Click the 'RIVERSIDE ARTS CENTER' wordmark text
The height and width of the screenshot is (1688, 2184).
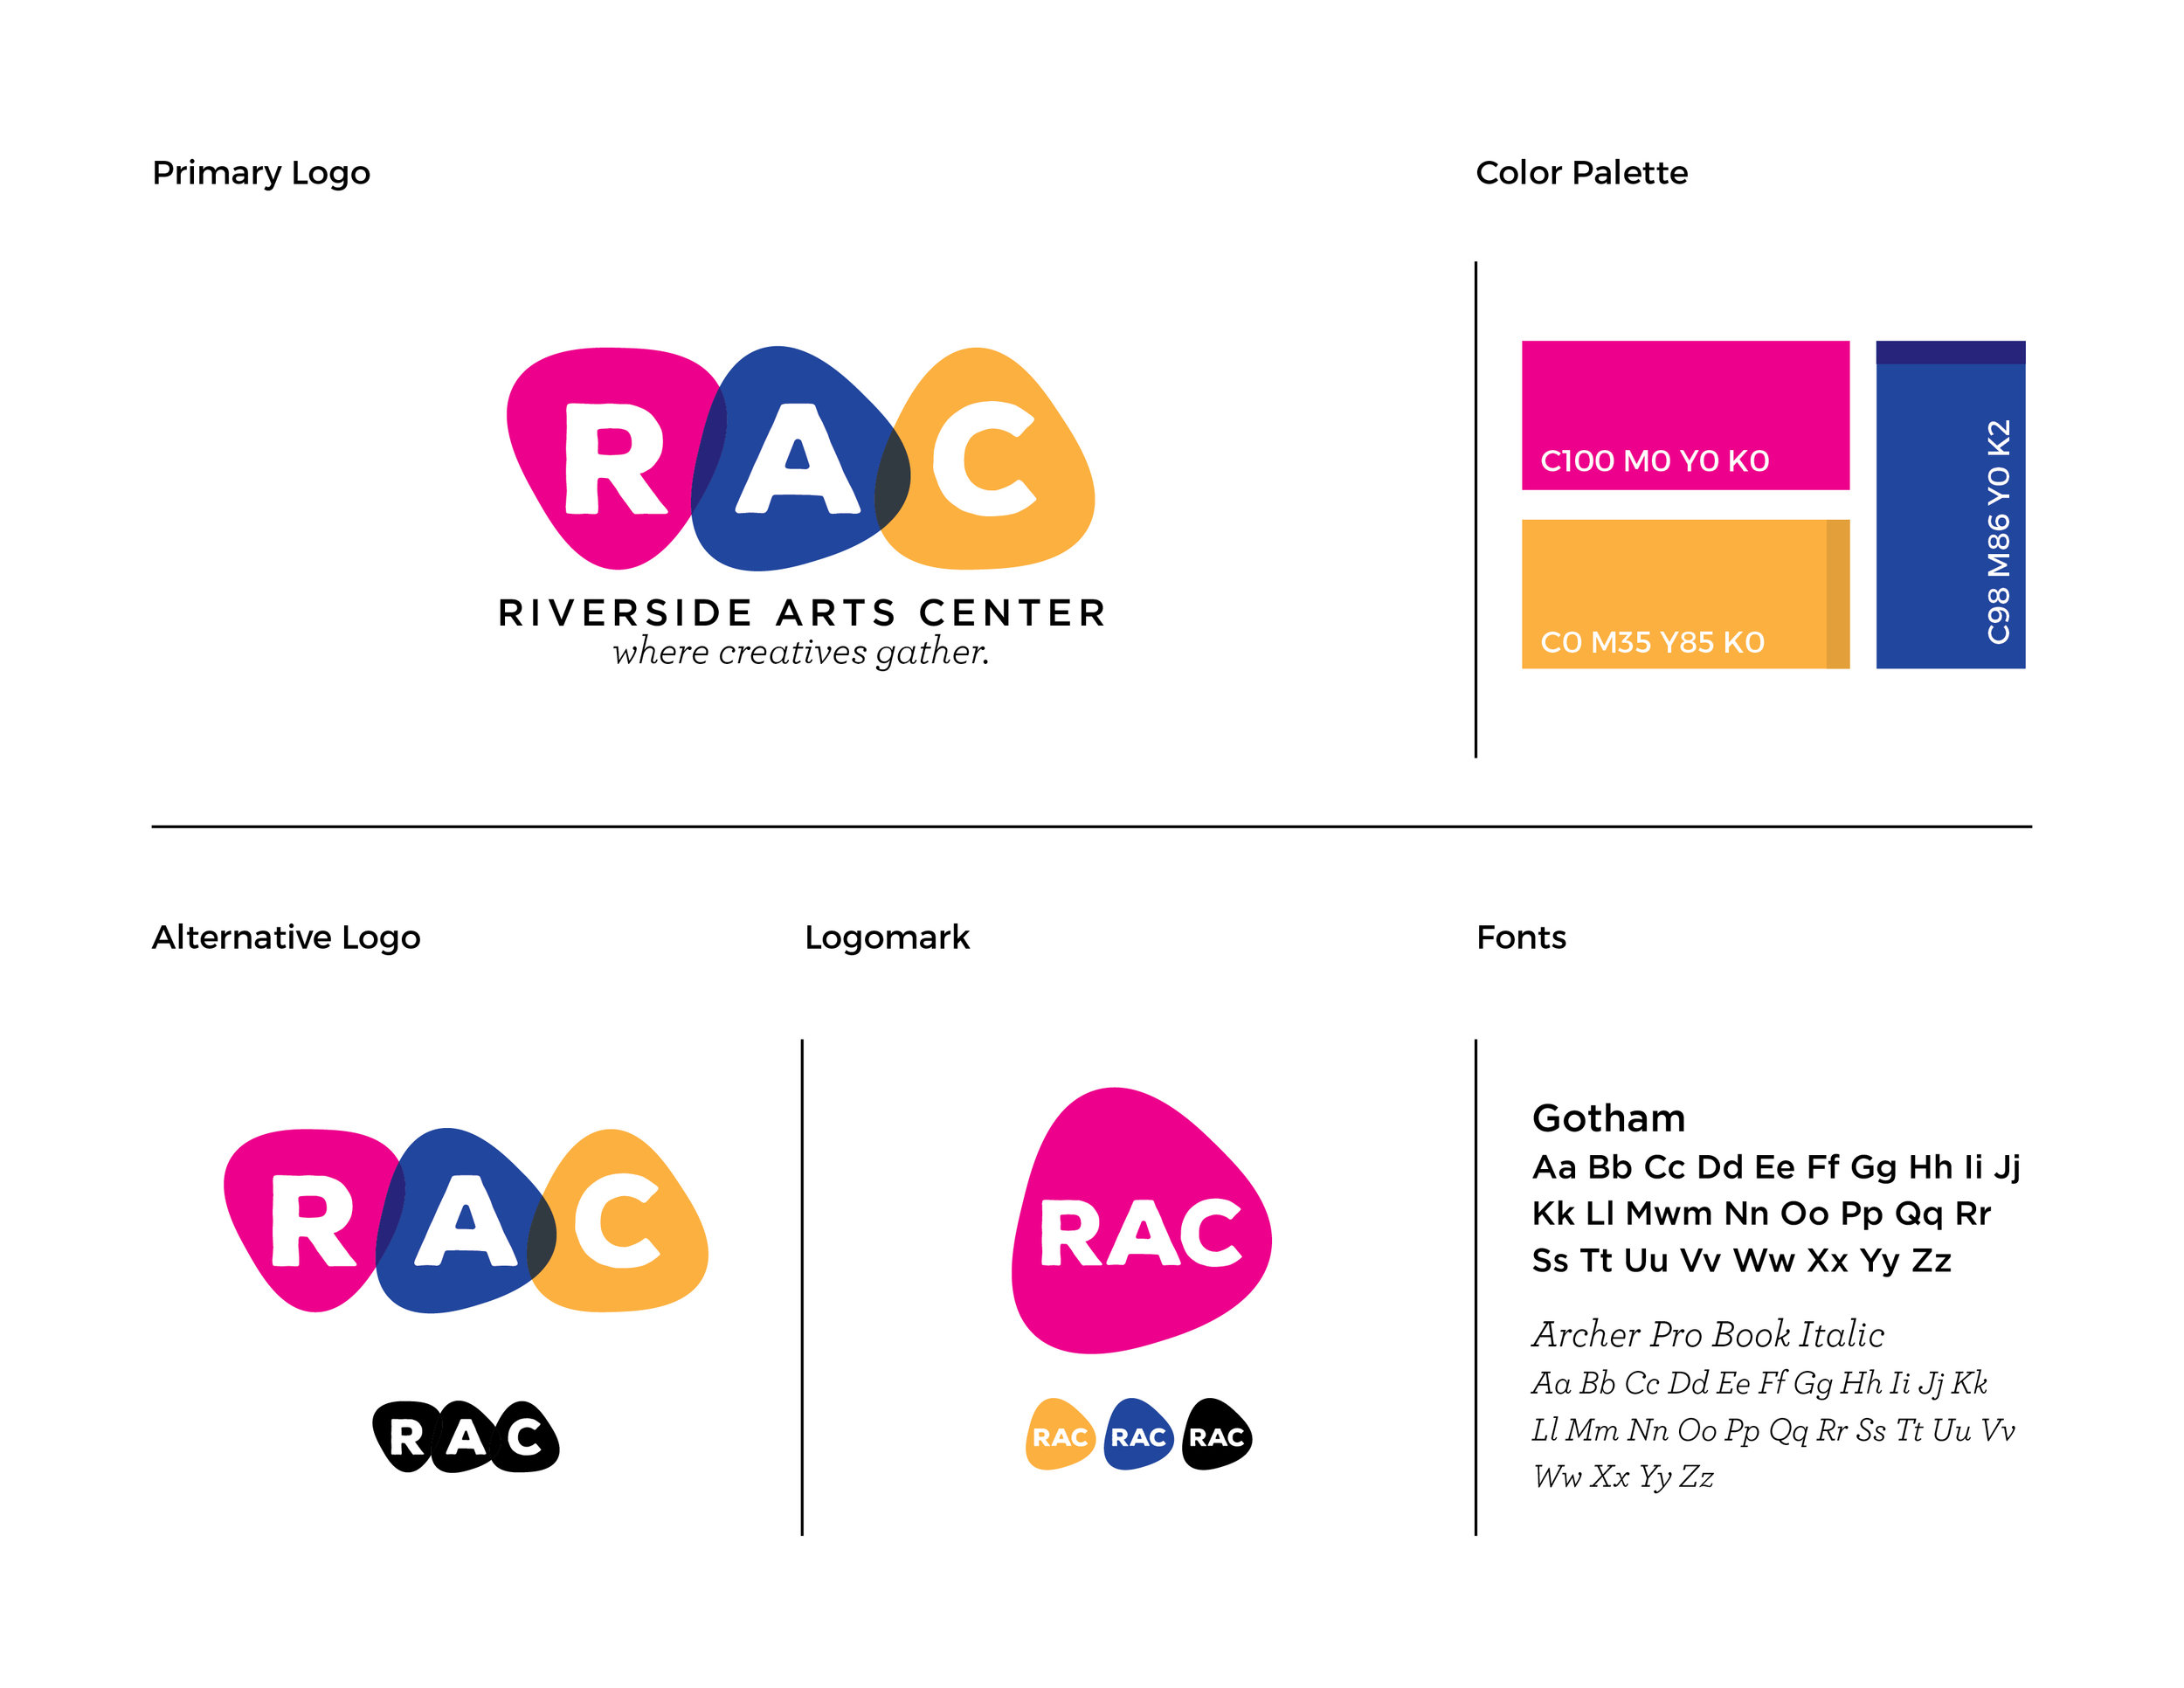point(802,613)
